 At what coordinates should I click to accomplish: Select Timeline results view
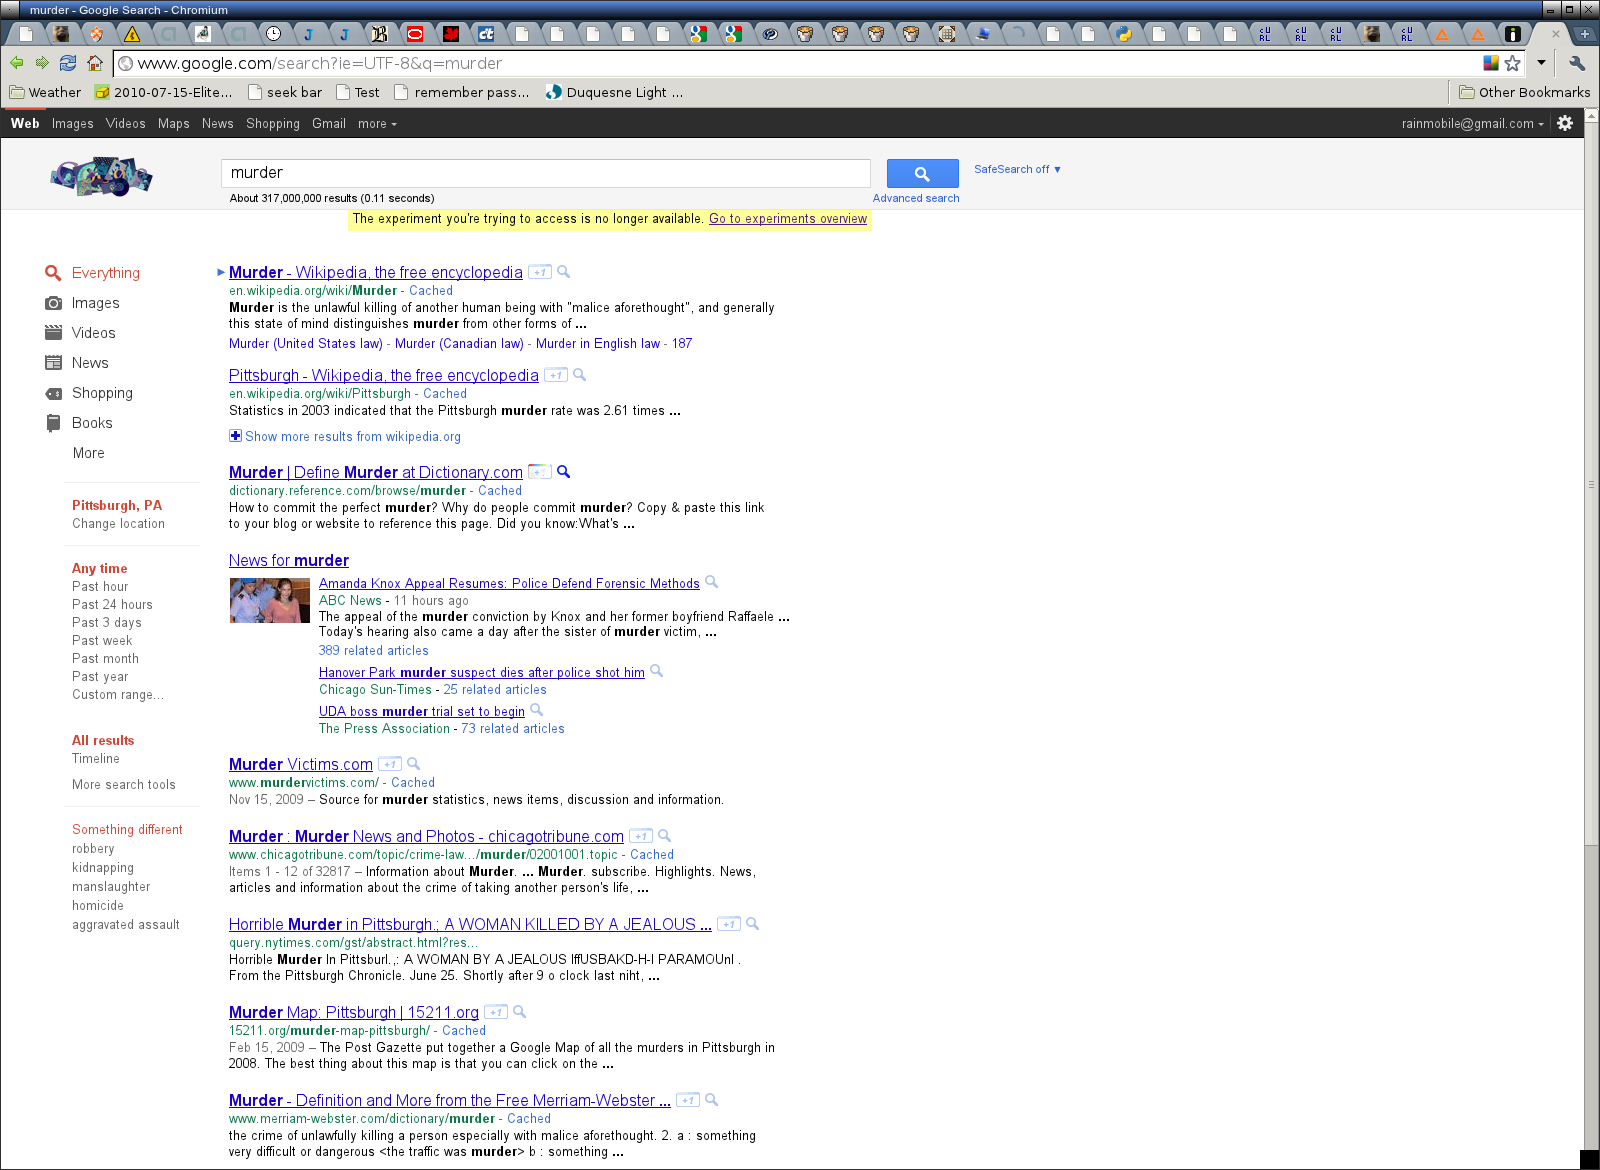96,759
